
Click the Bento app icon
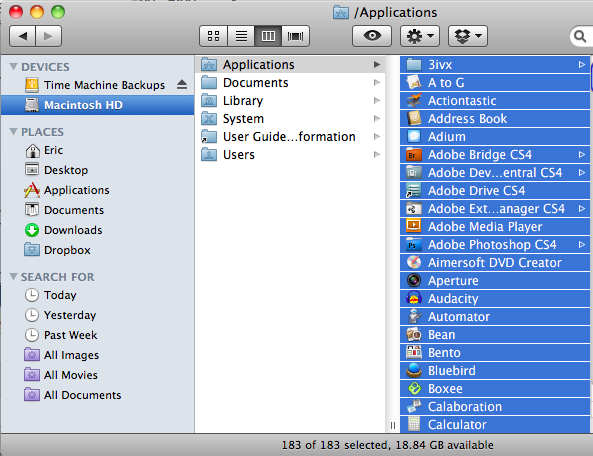coord(414,352)
